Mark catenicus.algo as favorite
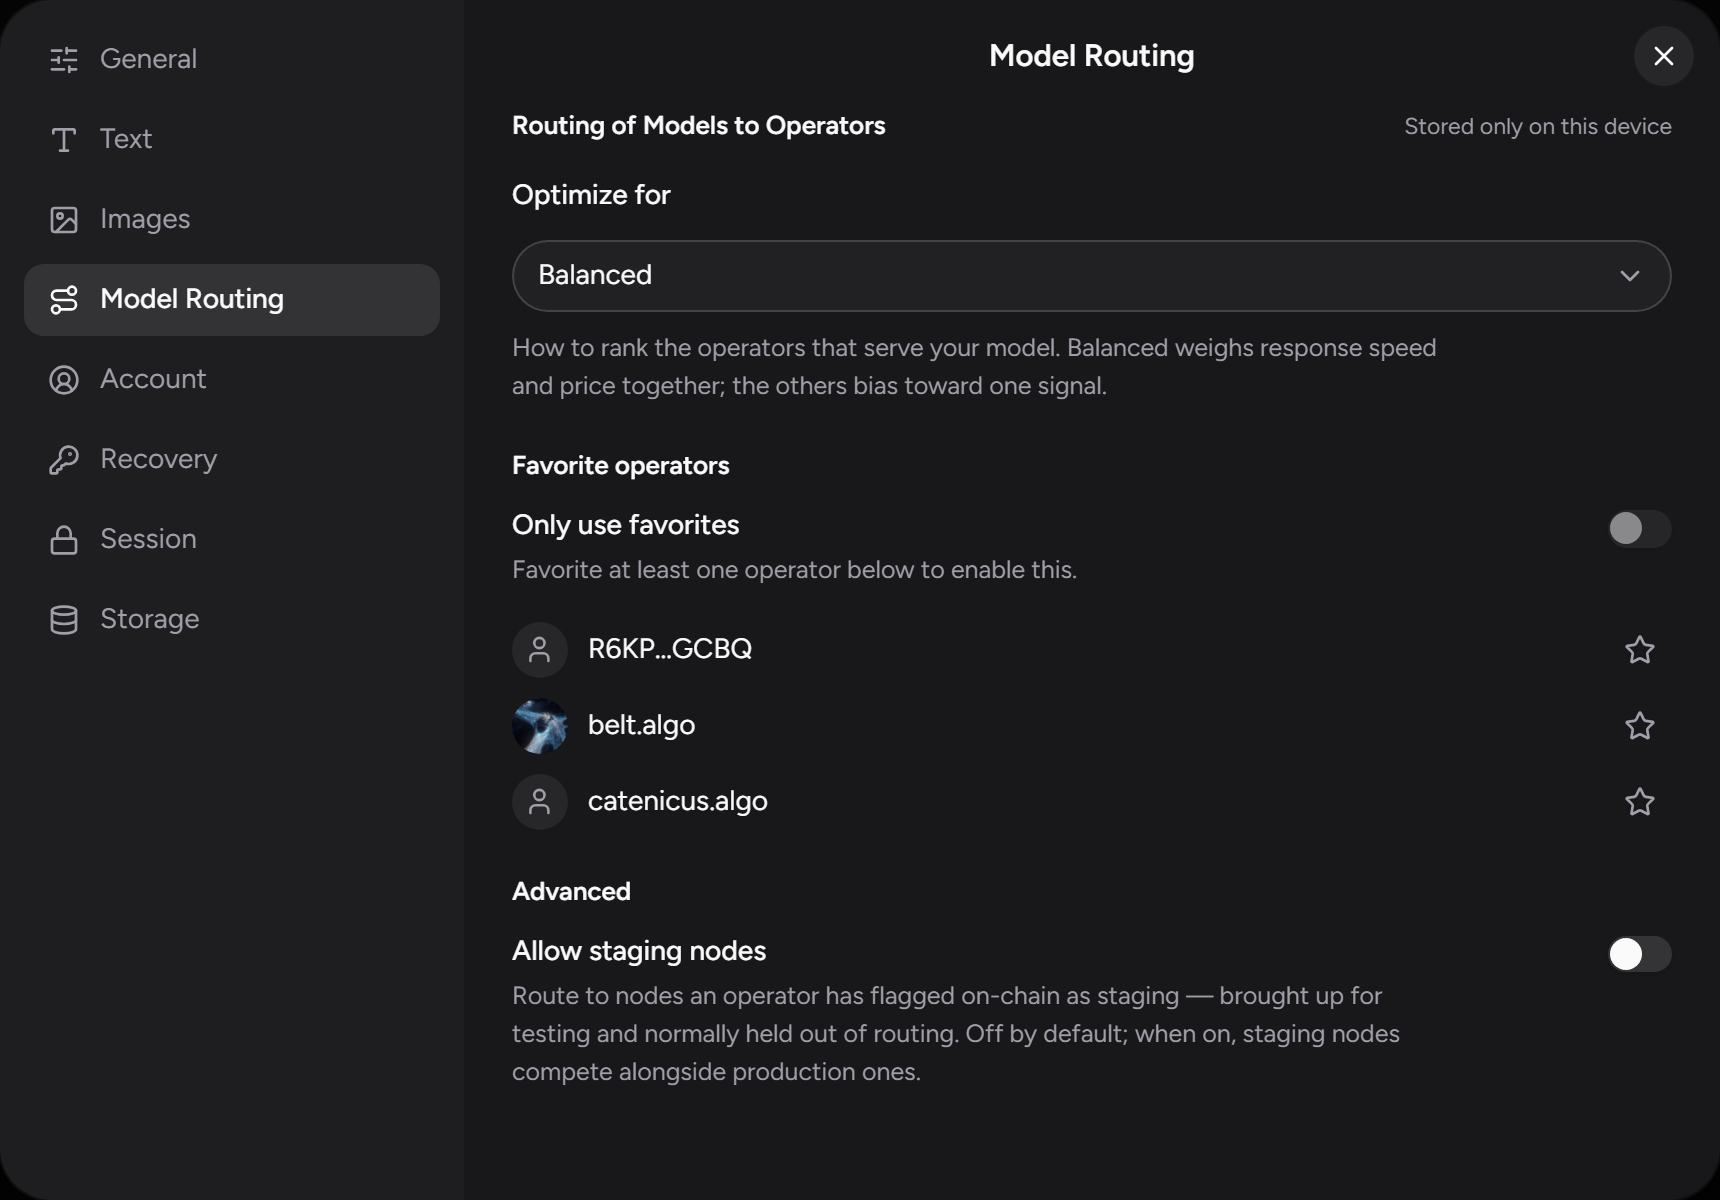The image size is (1720, 1200). [1639, 802]
